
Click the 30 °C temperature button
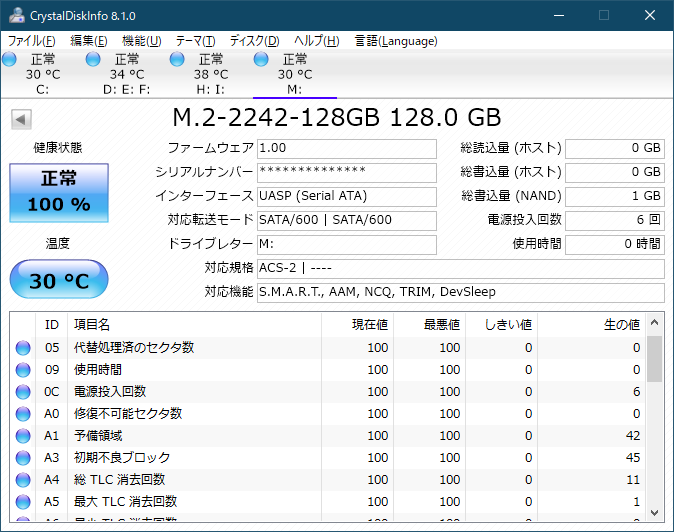point(59,279)
